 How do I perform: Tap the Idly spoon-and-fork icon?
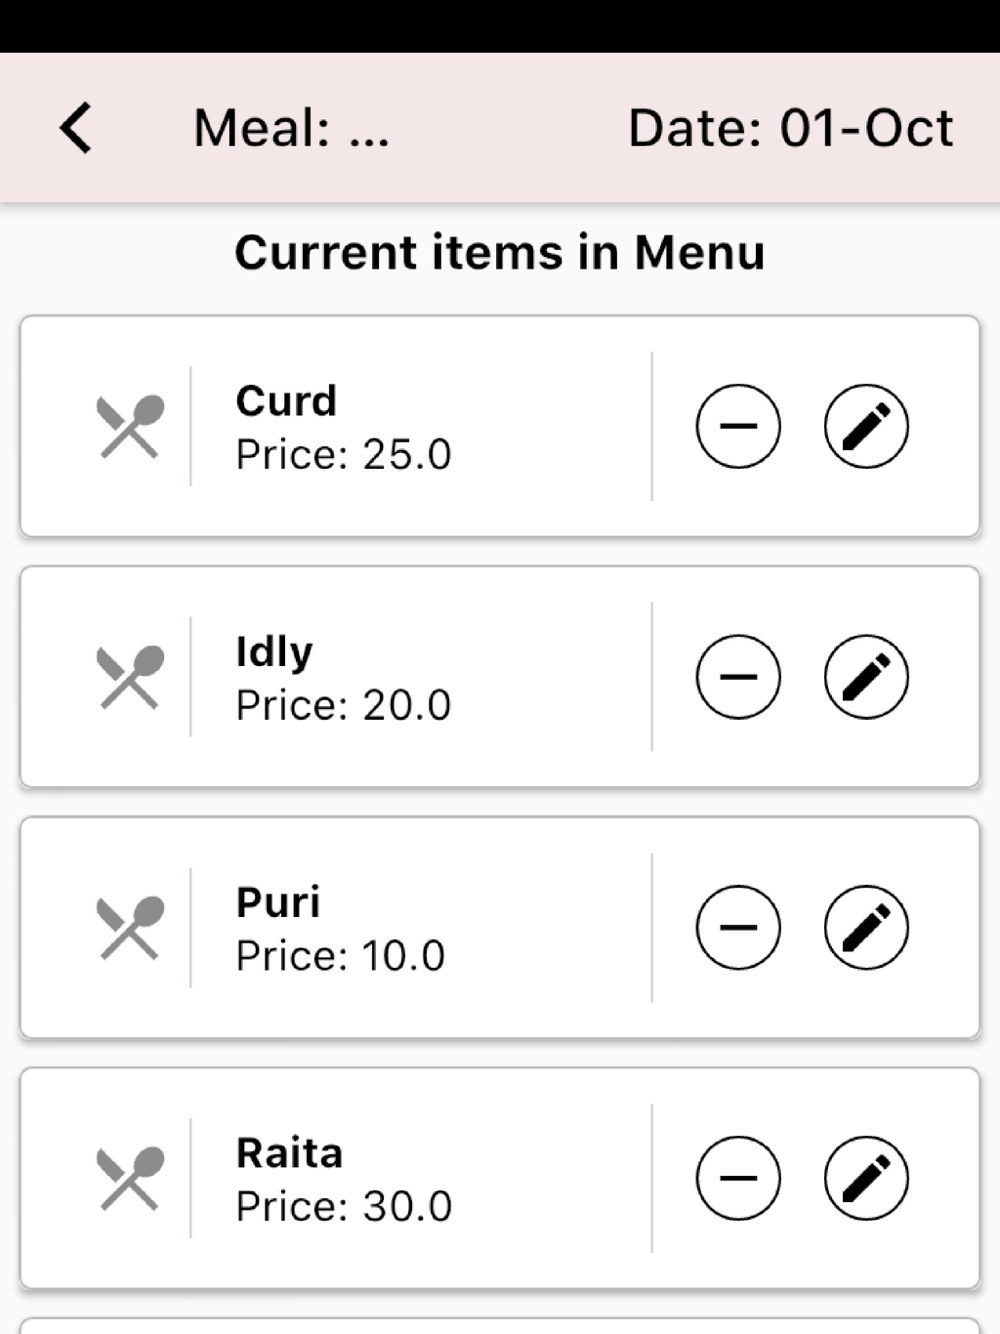tap(130, 678)
